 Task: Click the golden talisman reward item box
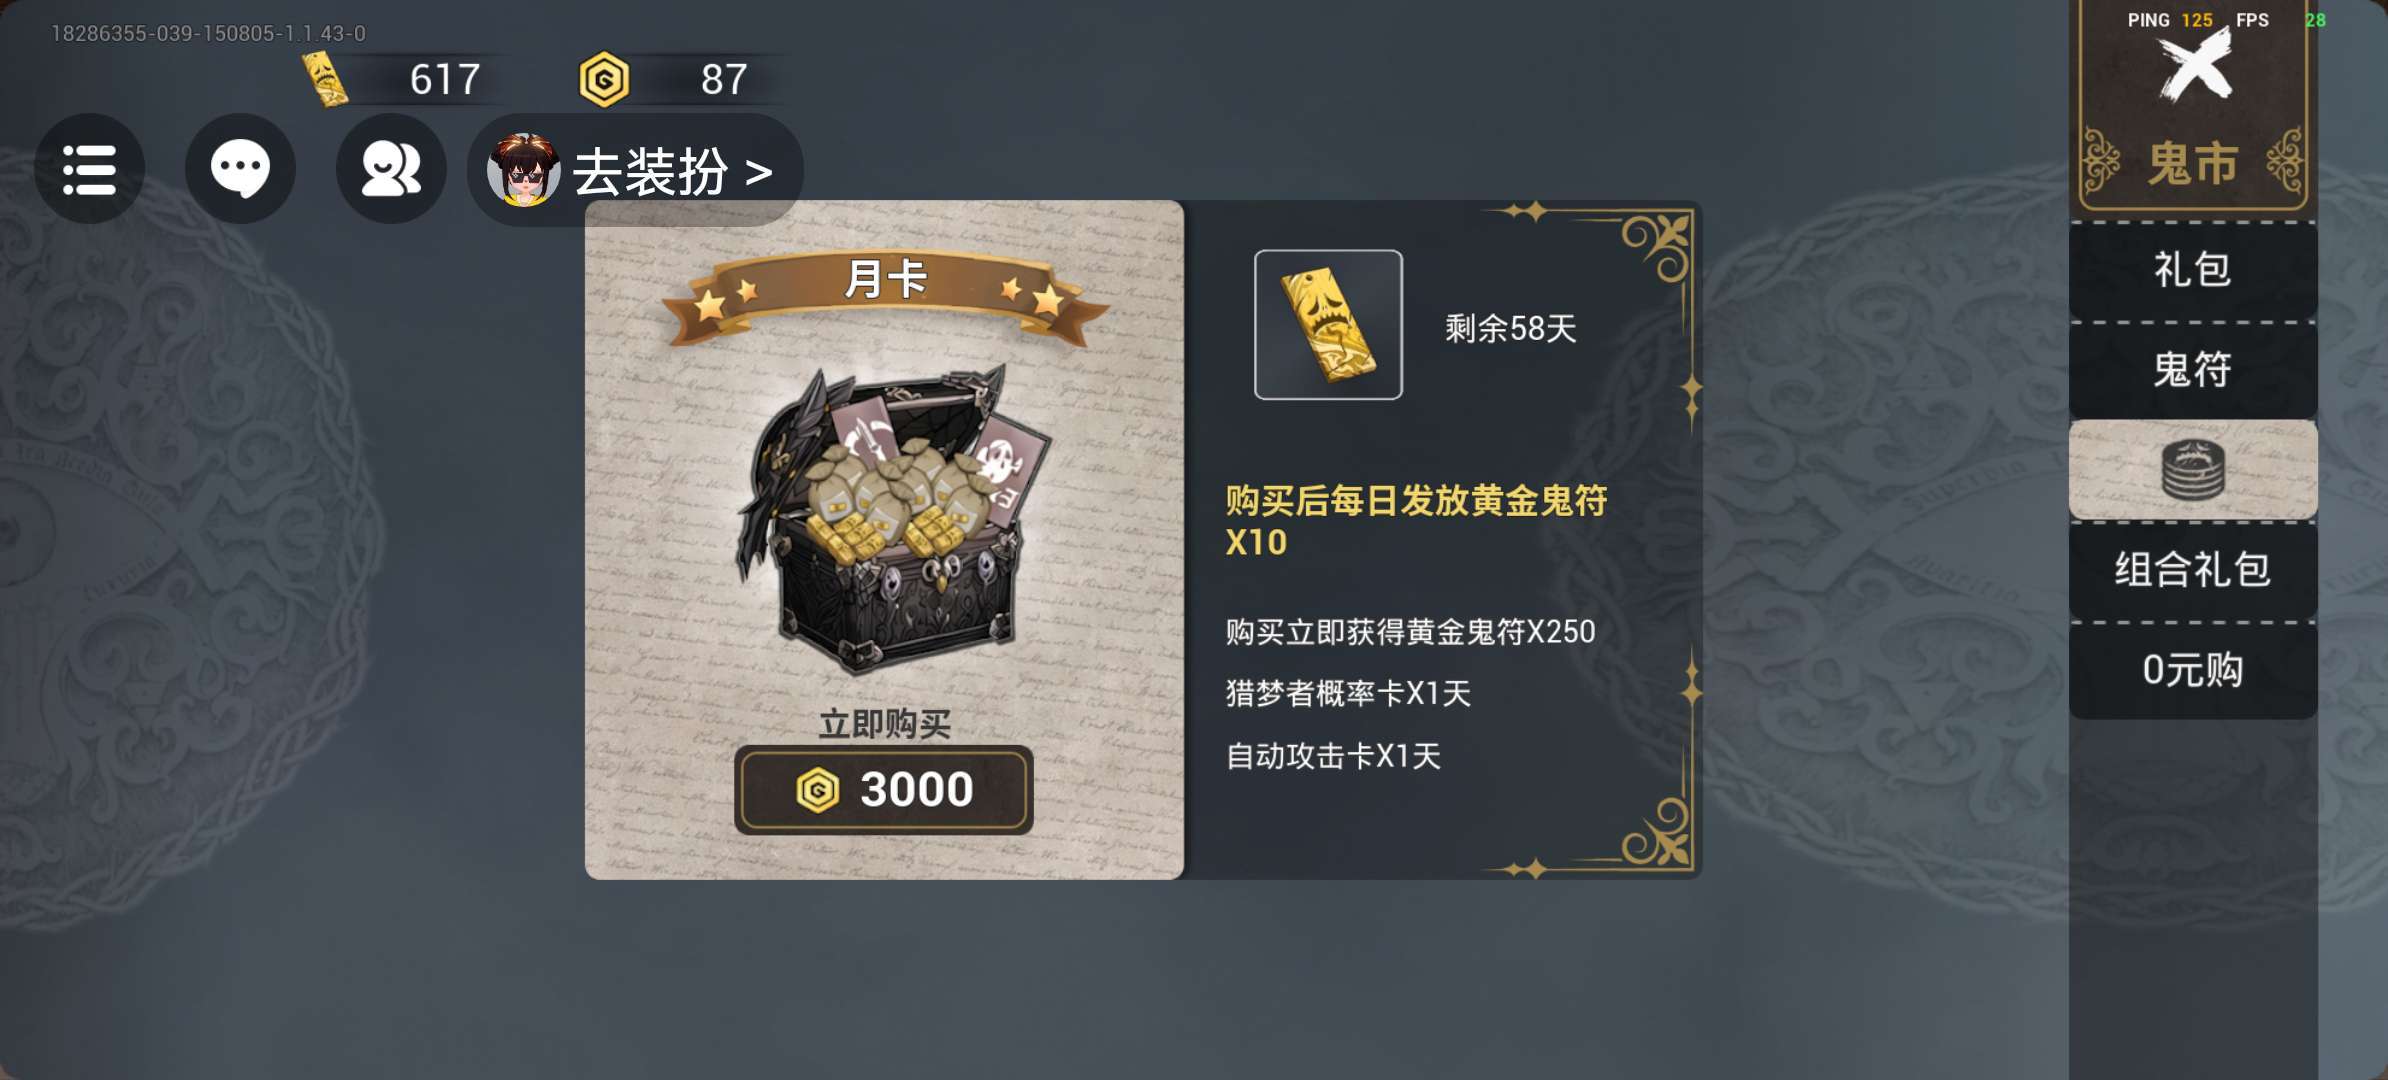(x=1328, y=325)
